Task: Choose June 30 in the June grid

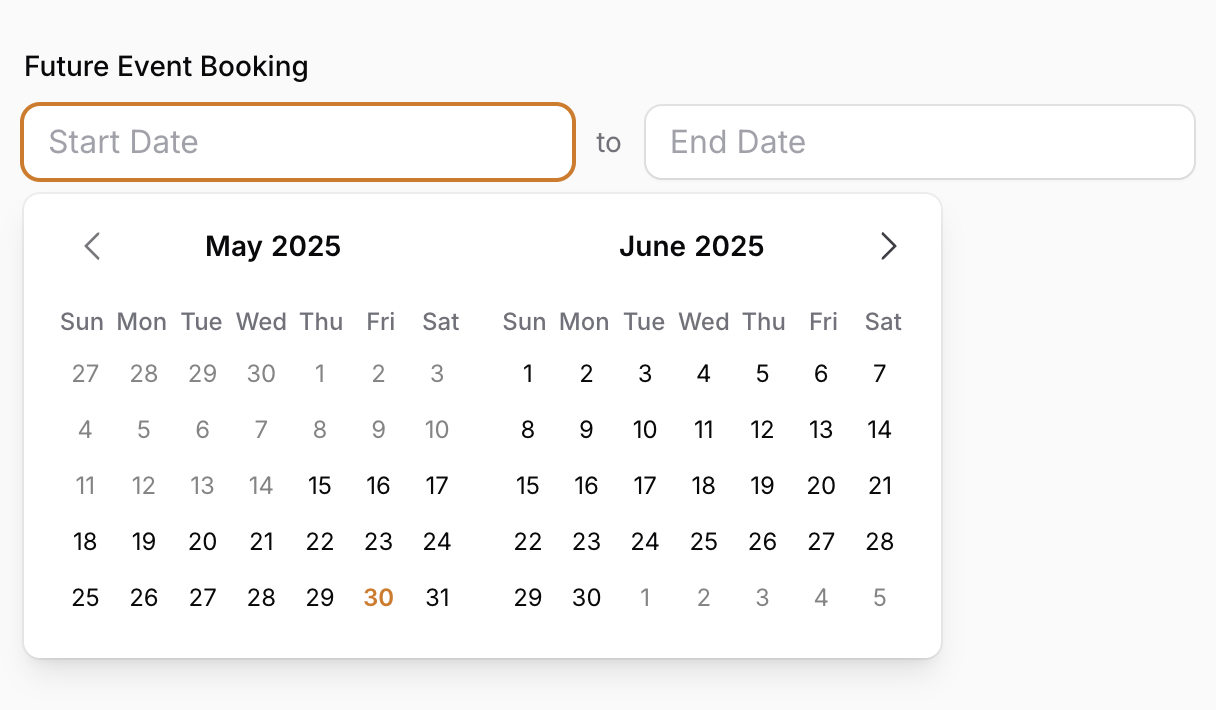Action: coord(586,598)
